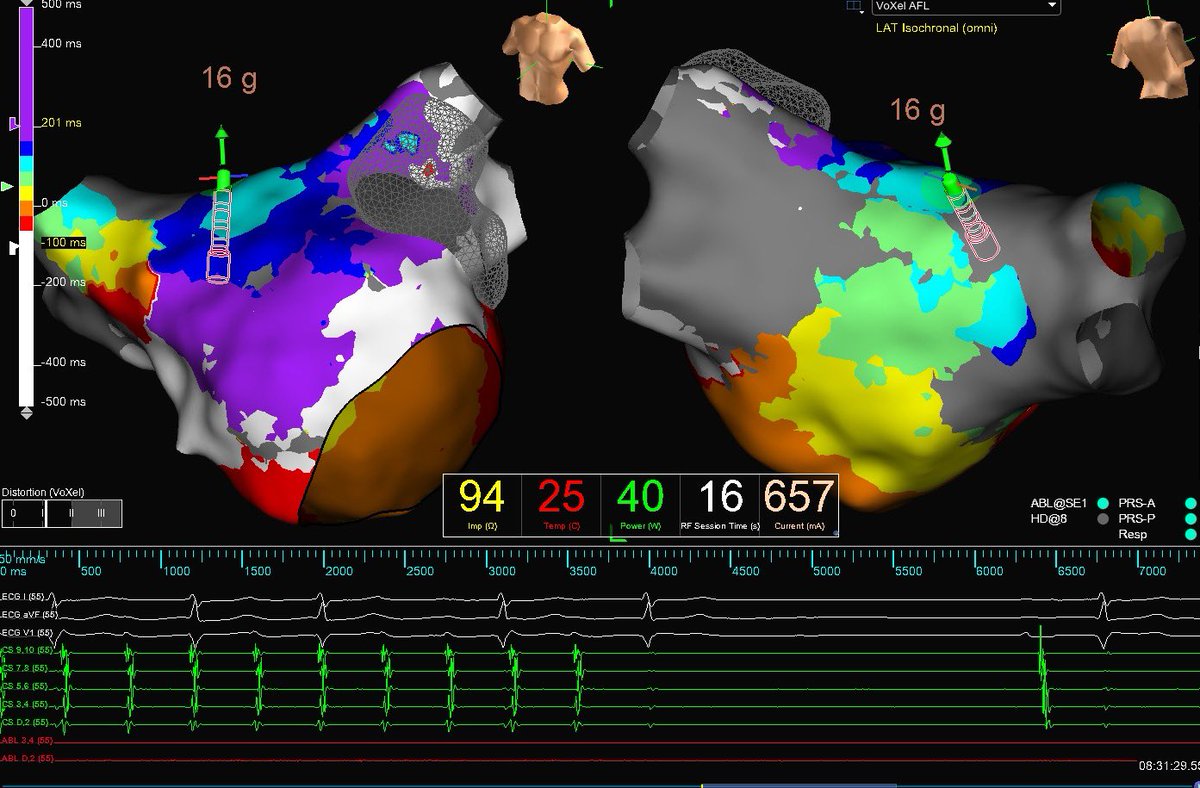1200x788 pixels.
Task: Click the Resp status indicator dot
Action: tap(1191, 535)
